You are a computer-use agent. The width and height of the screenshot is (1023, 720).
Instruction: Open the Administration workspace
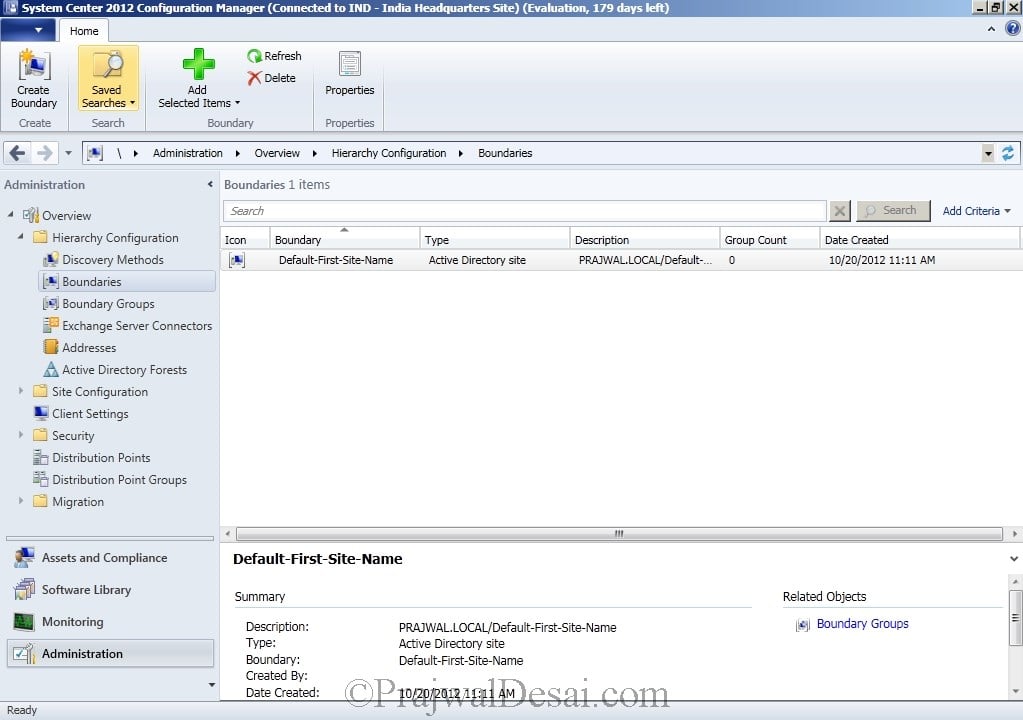pos(110,653)
